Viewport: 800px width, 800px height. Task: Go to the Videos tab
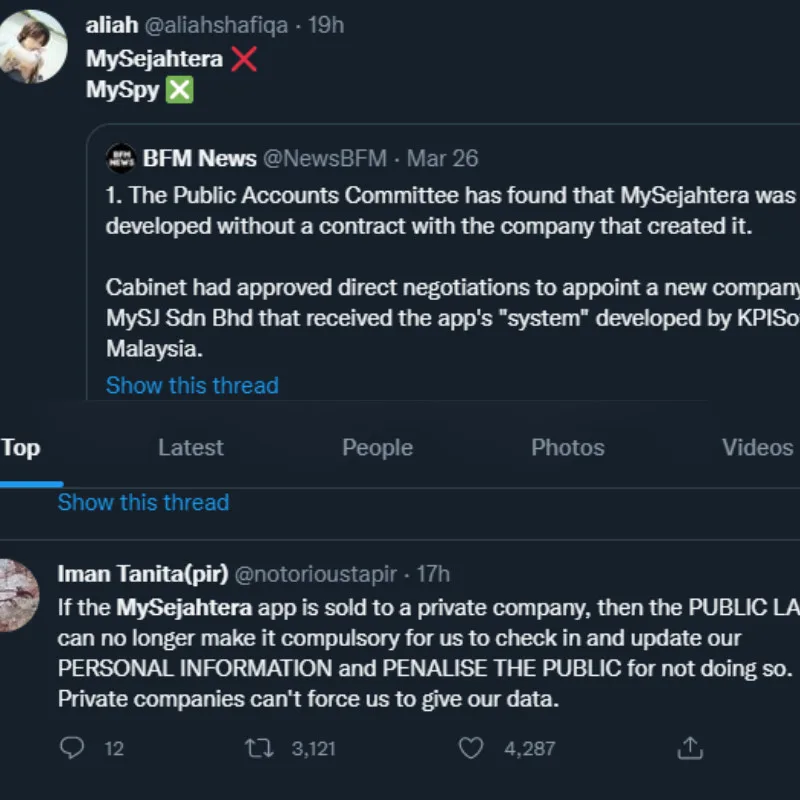pyautogui.click(x=757, y=447)
